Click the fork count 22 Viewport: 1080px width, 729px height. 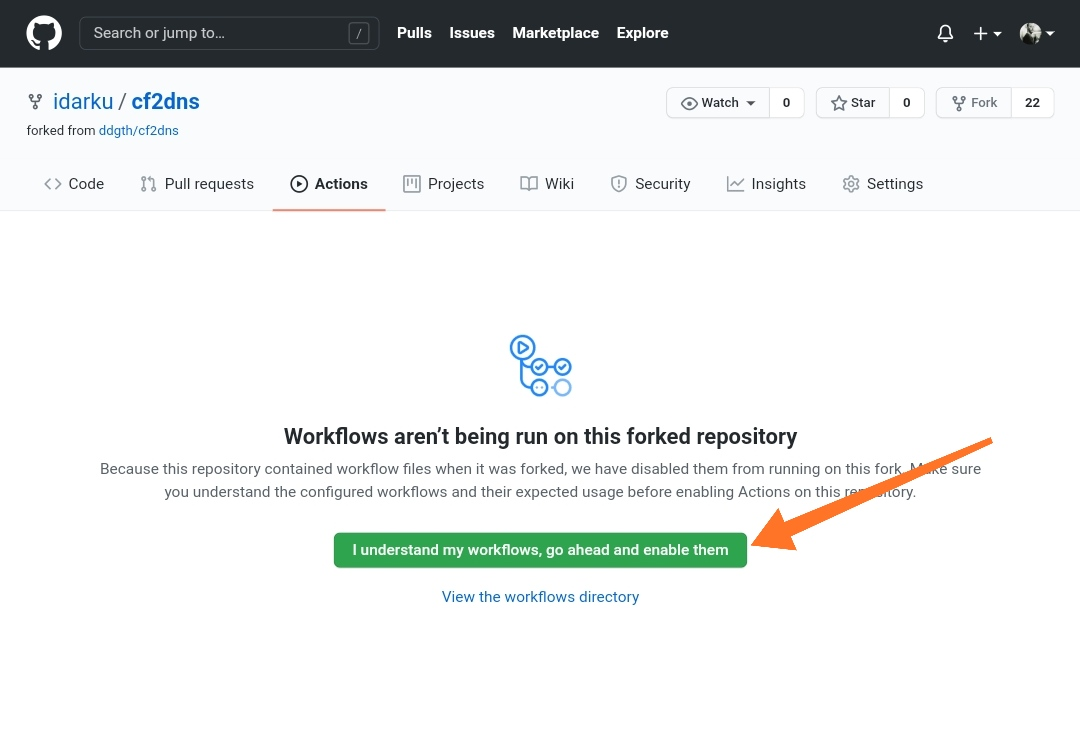(1032, 103)
